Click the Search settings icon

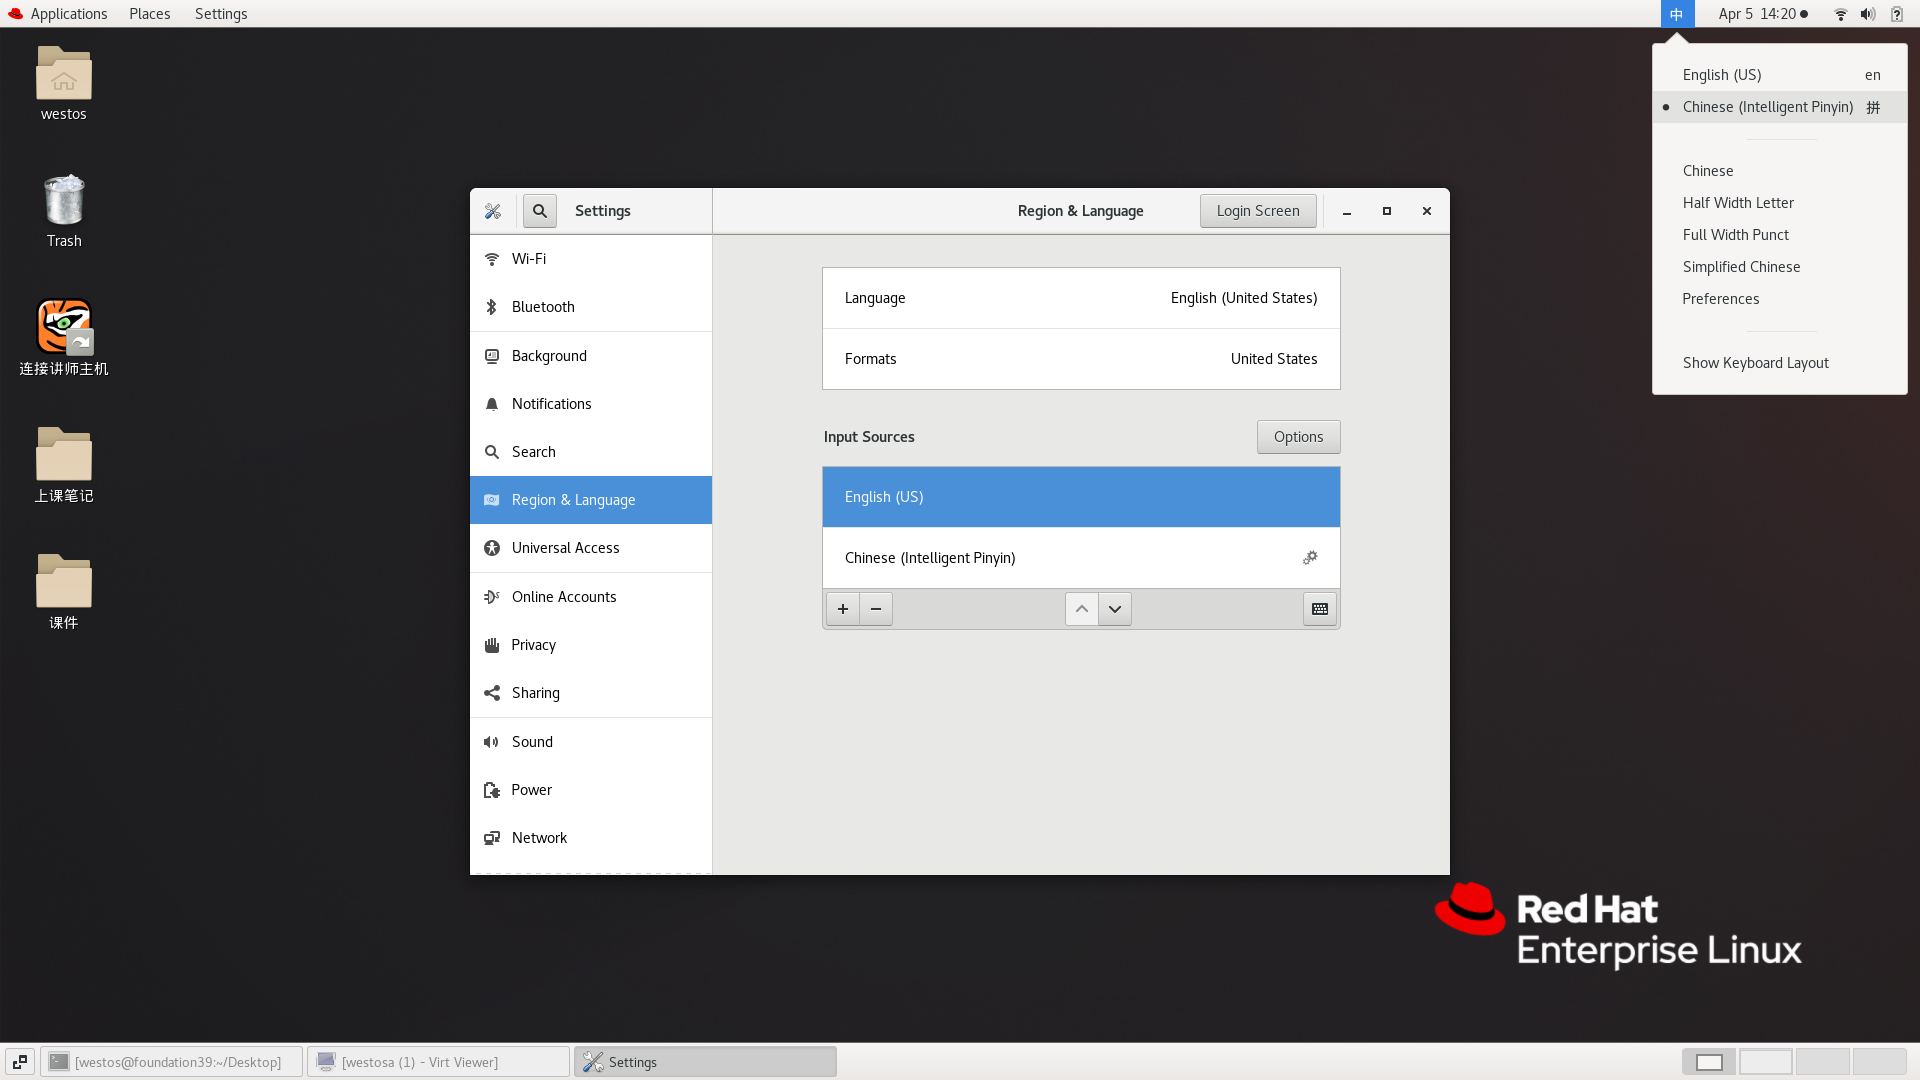click(539, 211)
